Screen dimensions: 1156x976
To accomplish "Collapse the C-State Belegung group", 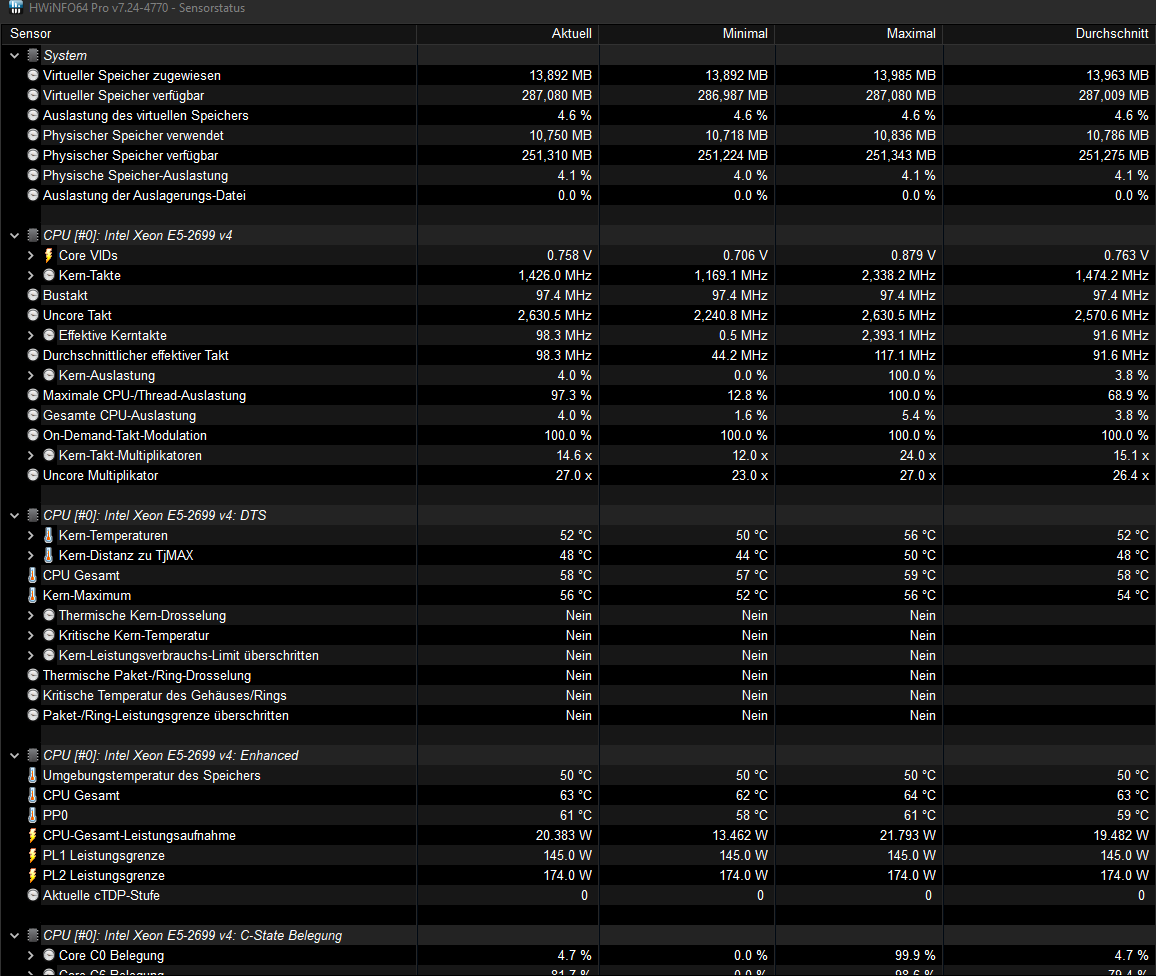I will 15,935.
